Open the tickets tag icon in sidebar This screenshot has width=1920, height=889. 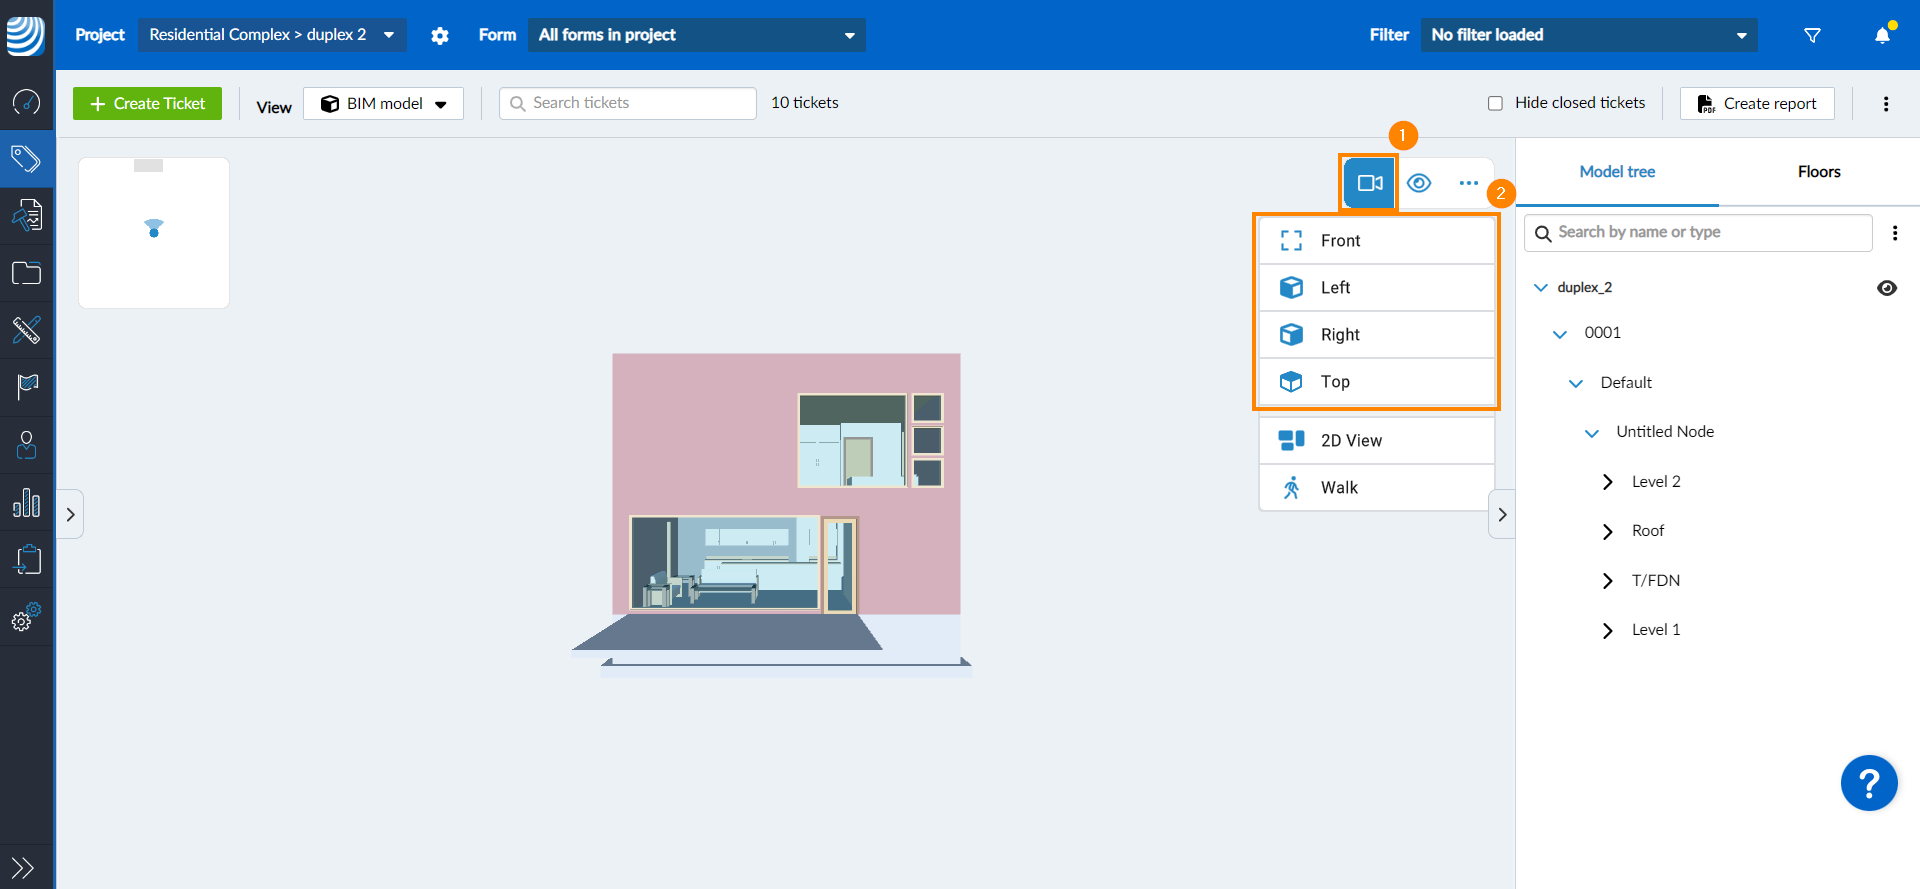(26, 159)
